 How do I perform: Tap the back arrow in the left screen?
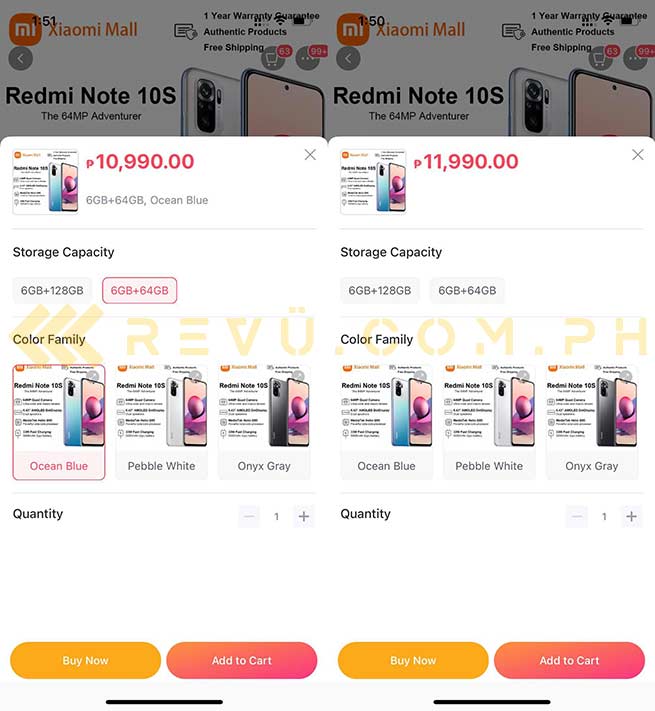pyautogui.click(x=20, y=58)
